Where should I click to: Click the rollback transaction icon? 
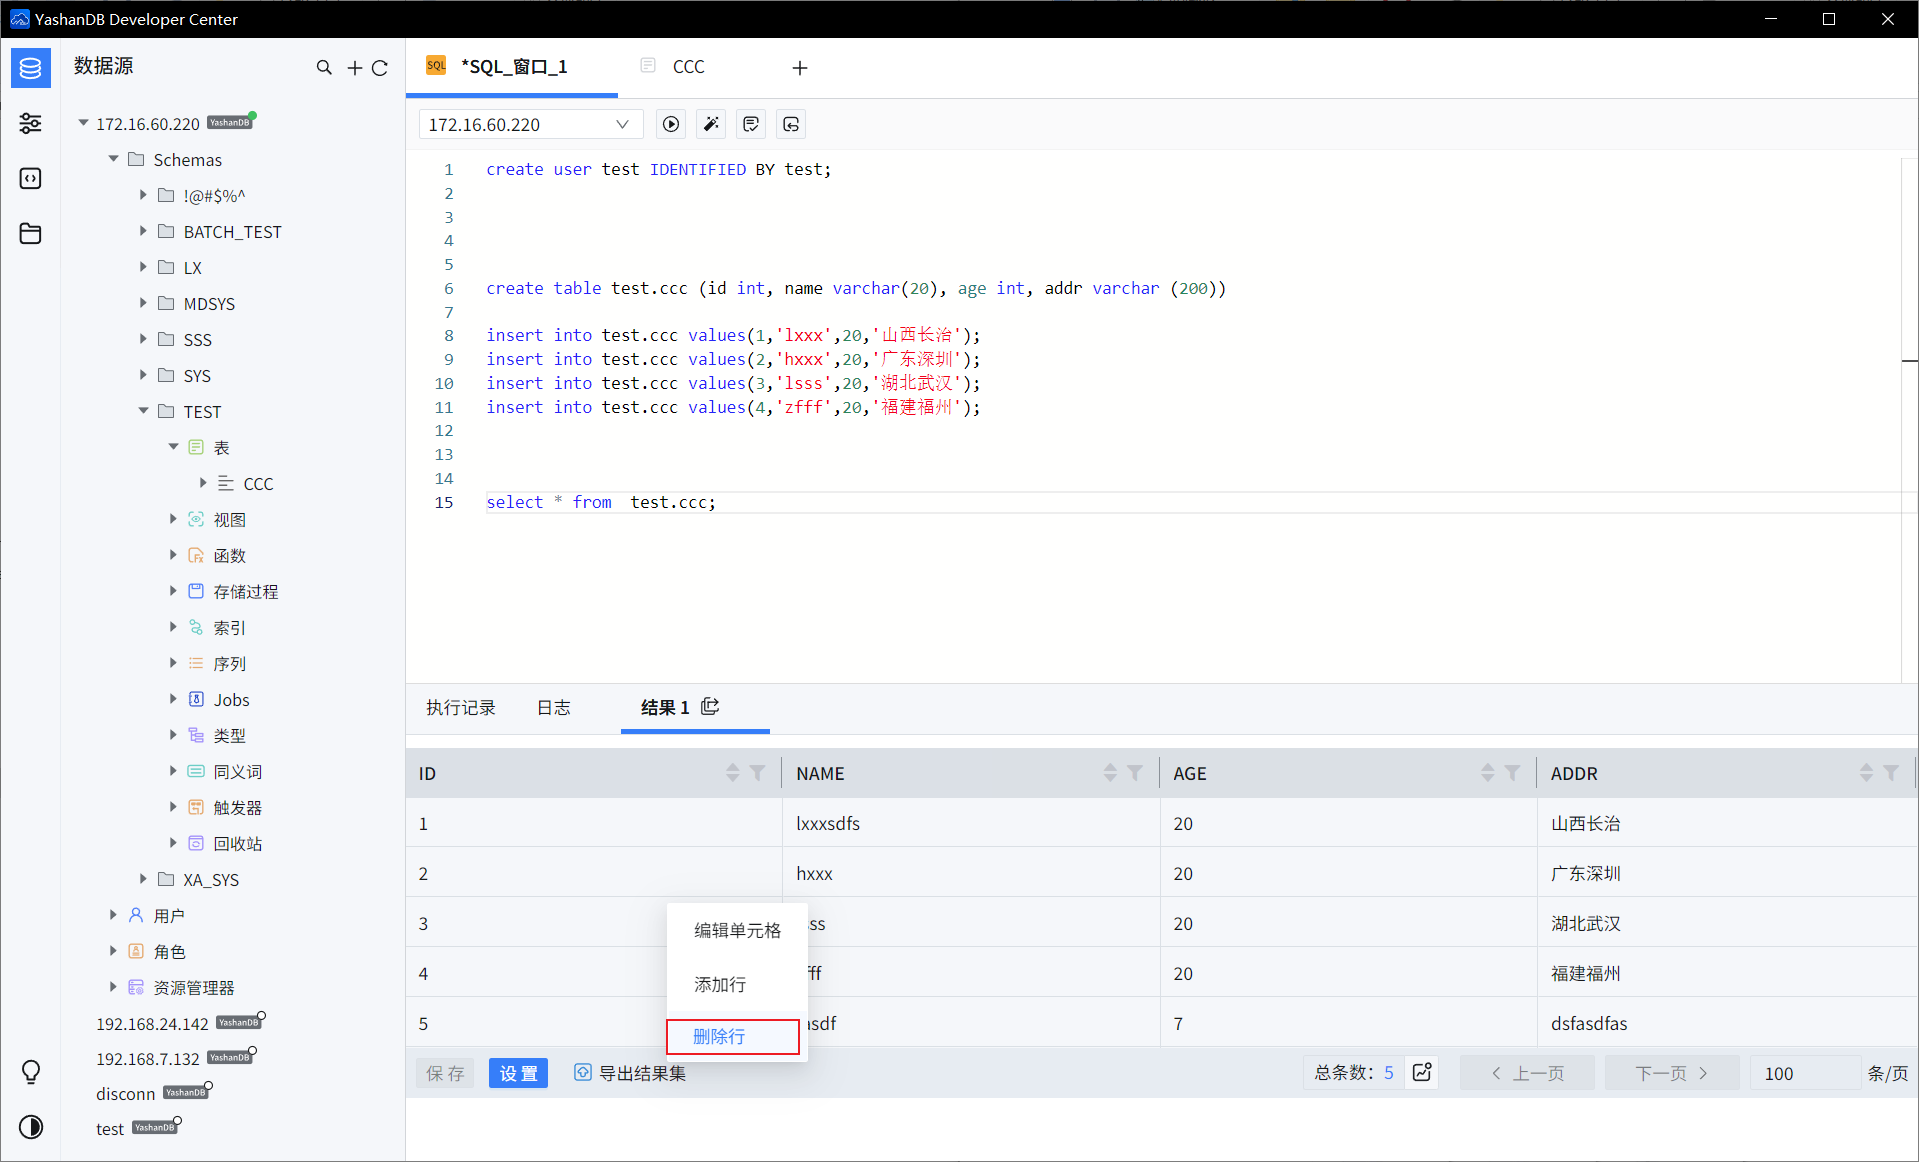click(791, 124)
